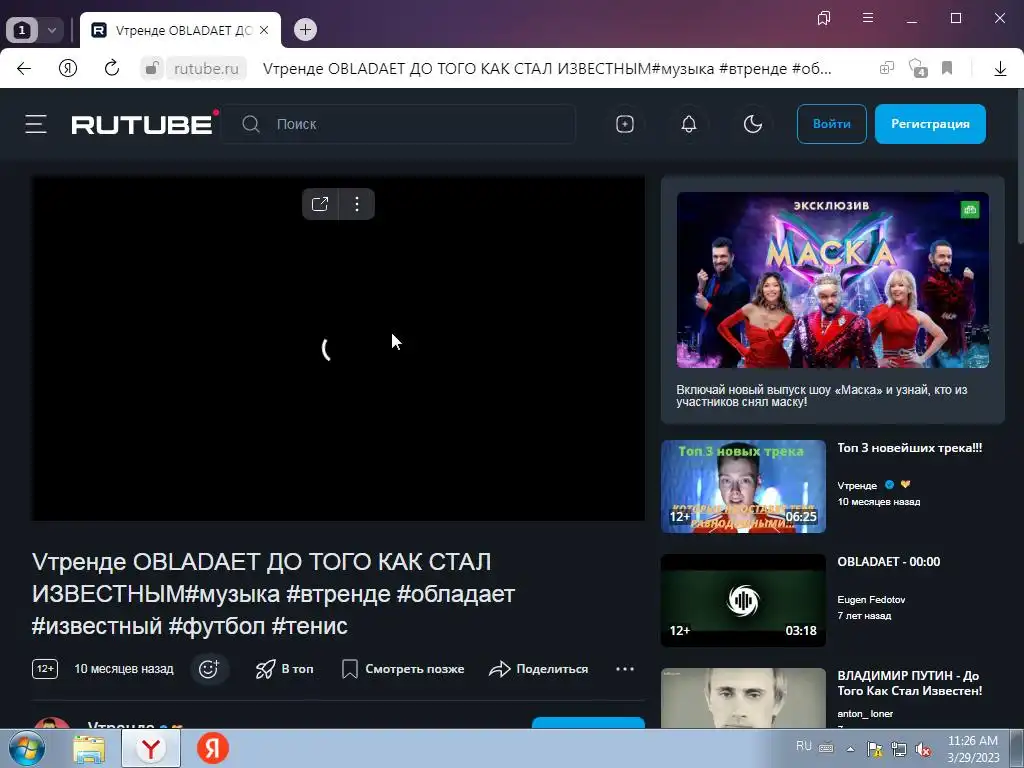Click Смотреть позже bookmark
Screen dimensions: 1024x768
point(403,669)
